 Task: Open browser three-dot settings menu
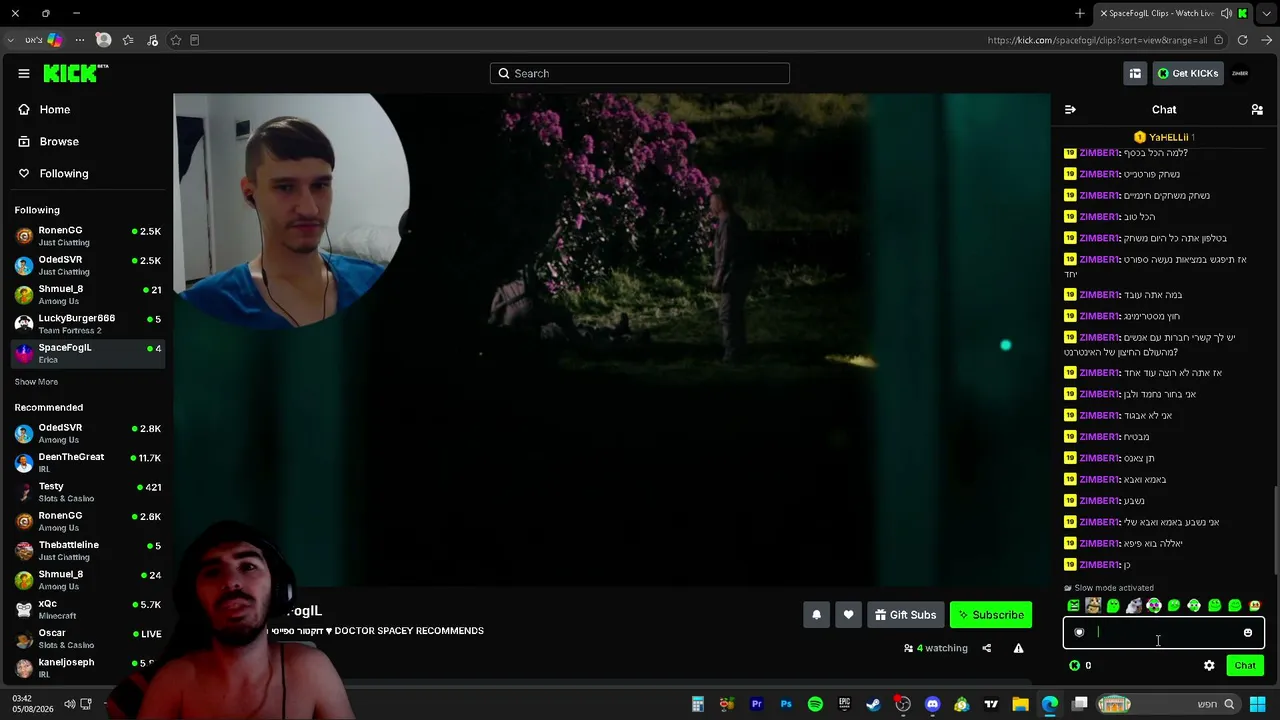point(80,40)
